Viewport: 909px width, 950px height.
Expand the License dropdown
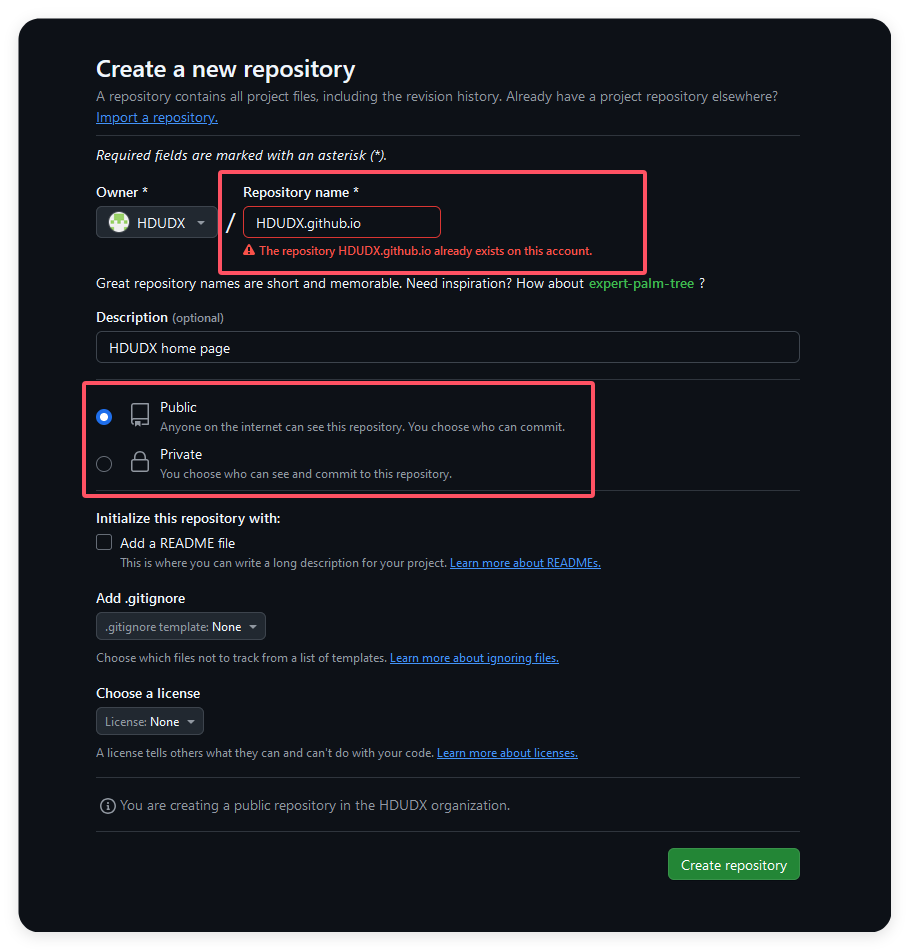tap(150, 722)
